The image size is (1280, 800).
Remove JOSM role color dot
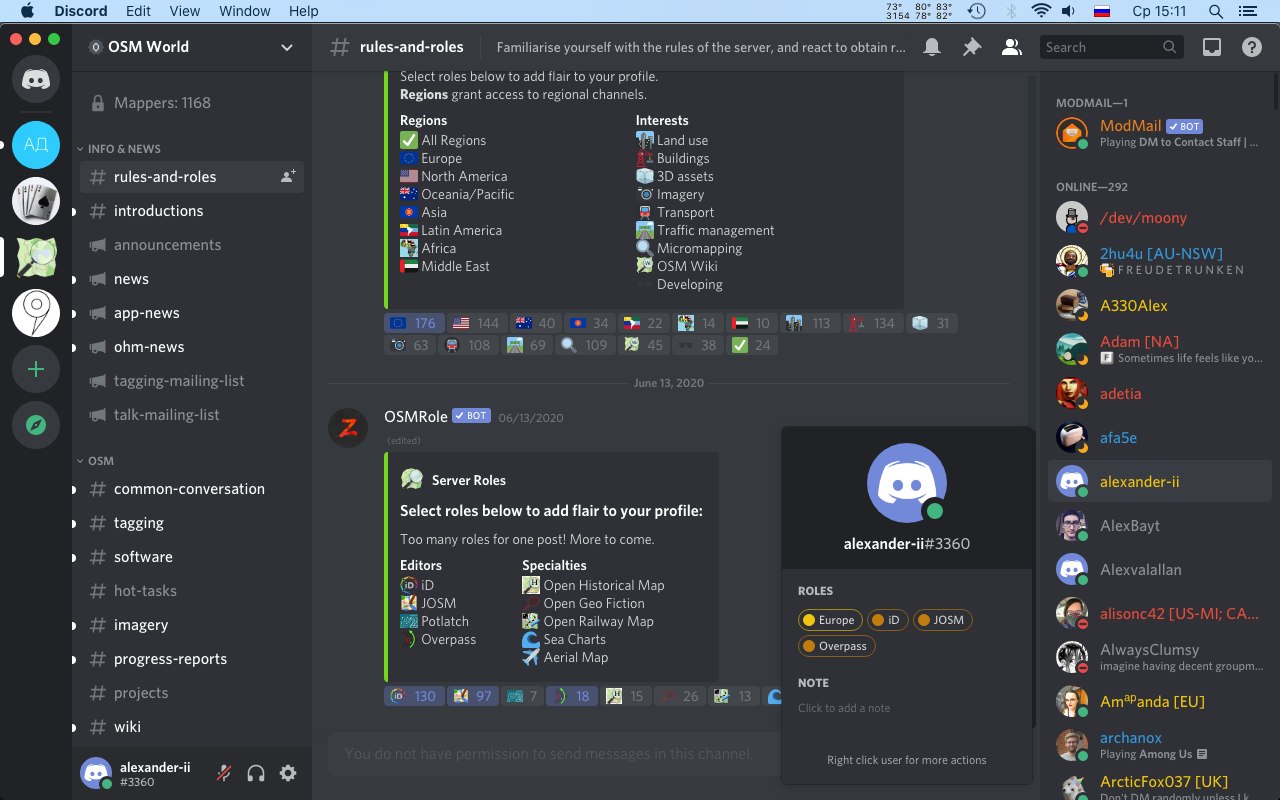(x=925, y=620)
